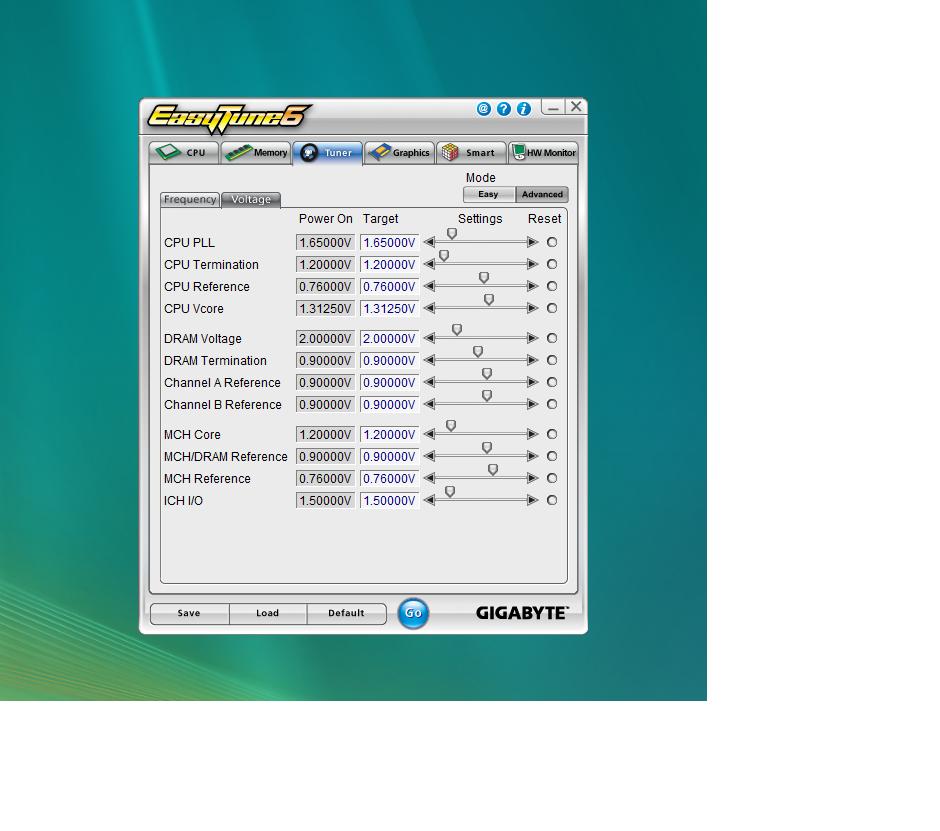The height and width of the screenshot is (831, 940).
Task: Increase CPU Termination with right arrow
Action: click(x=533, y=264)
